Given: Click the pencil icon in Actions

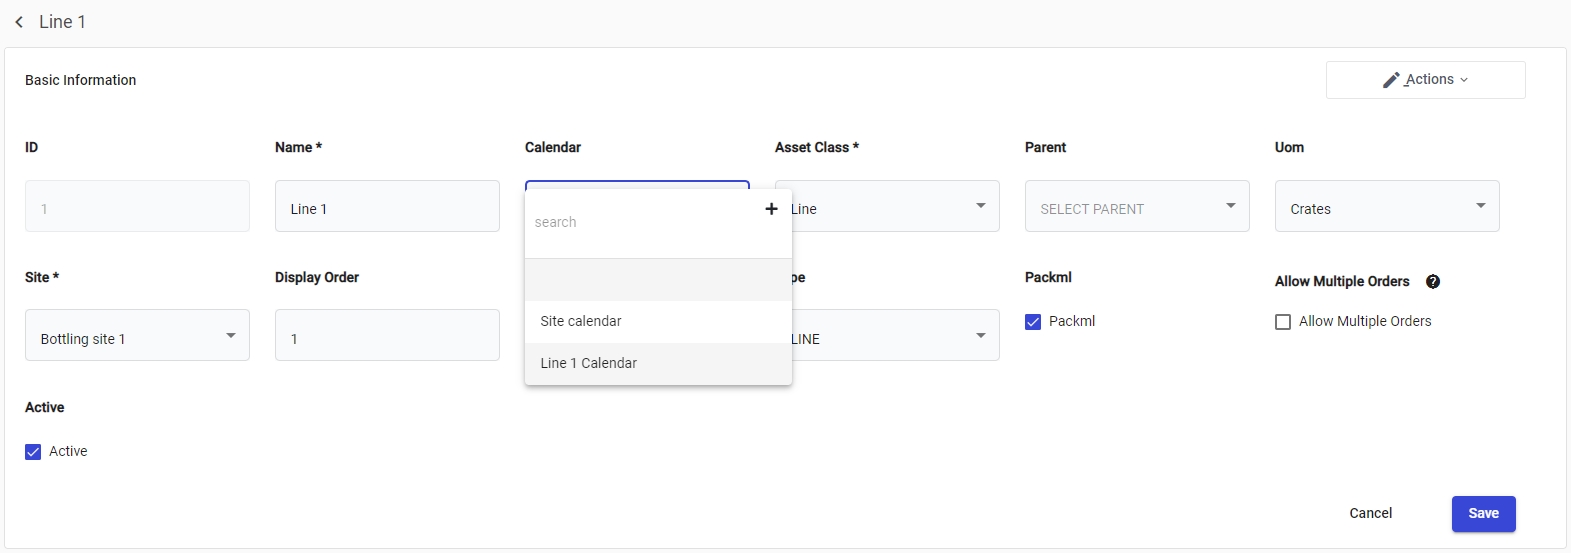Looking at the screenshot, I should coord(1391,80).
